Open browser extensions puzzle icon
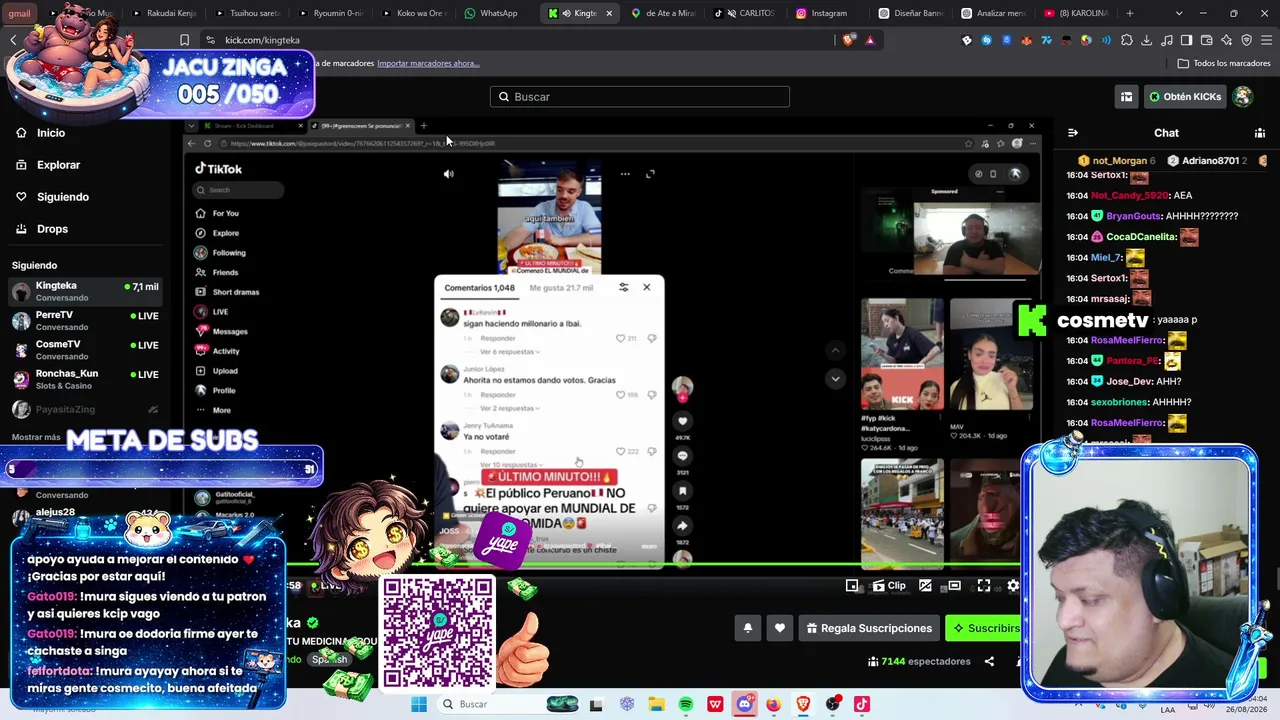The image size is (1280, 720). tap(1127, 40)
